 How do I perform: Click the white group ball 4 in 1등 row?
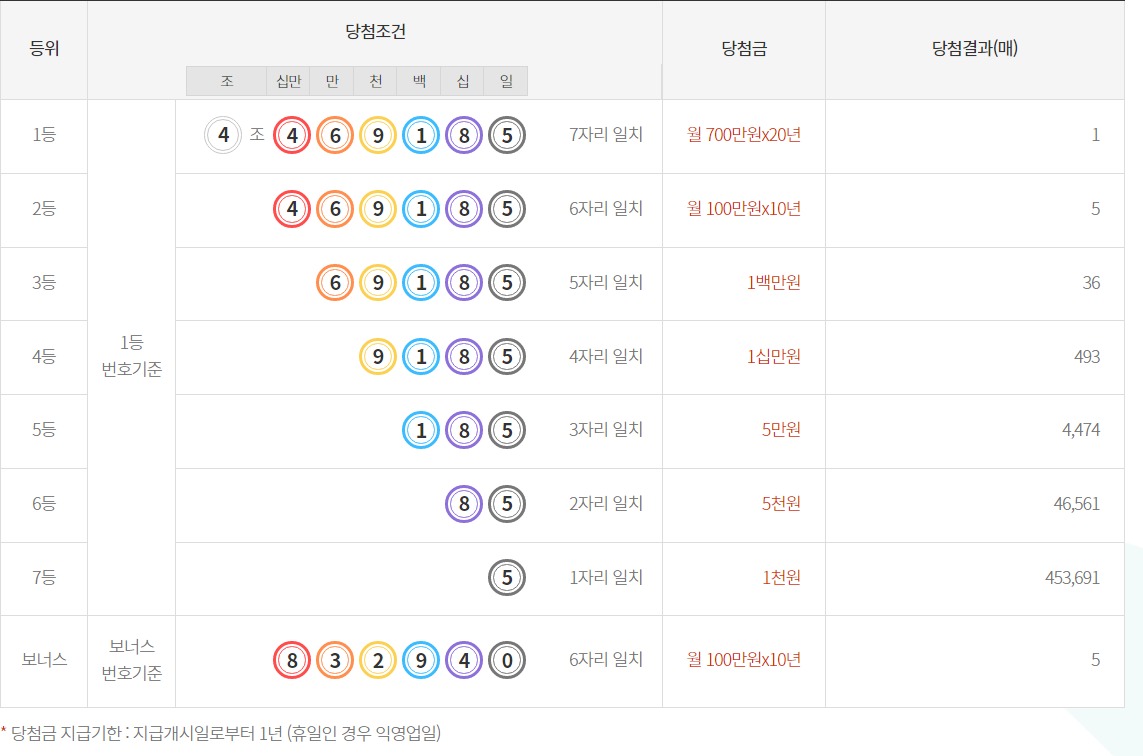coord(222,135)
